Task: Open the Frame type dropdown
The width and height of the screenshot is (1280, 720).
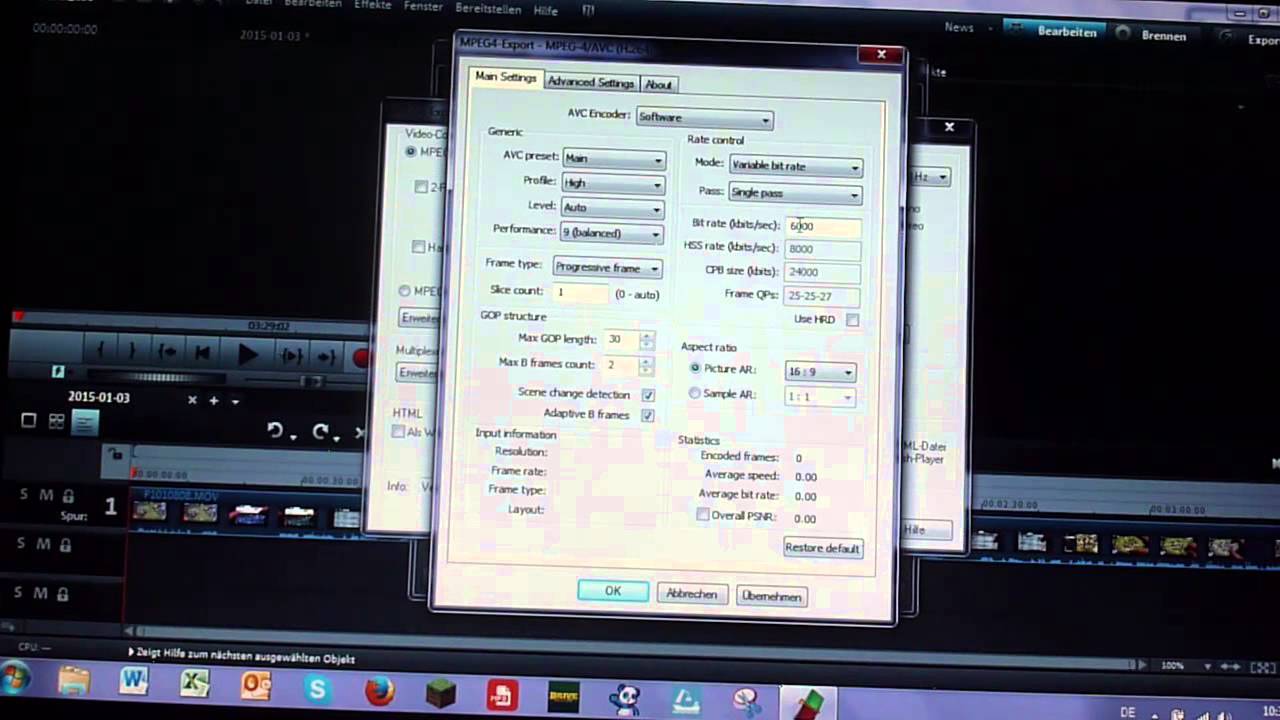Action: click(607, 268)
